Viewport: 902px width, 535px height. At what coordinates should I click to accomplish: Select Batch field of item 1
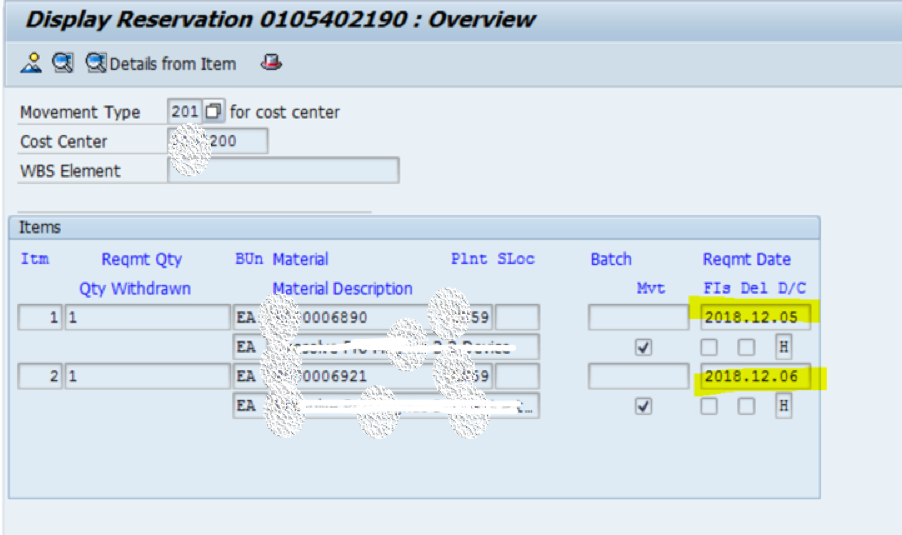[639, 317]
